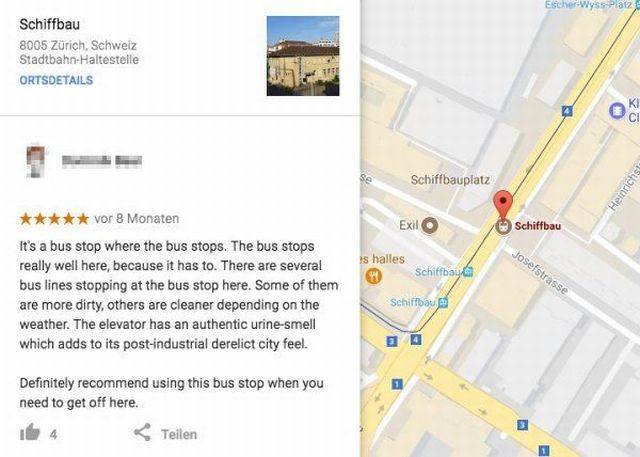This screenshot has width=640, height=457.
Task: Click the tram line 4 badge near top
Action: tap(568, 110)
